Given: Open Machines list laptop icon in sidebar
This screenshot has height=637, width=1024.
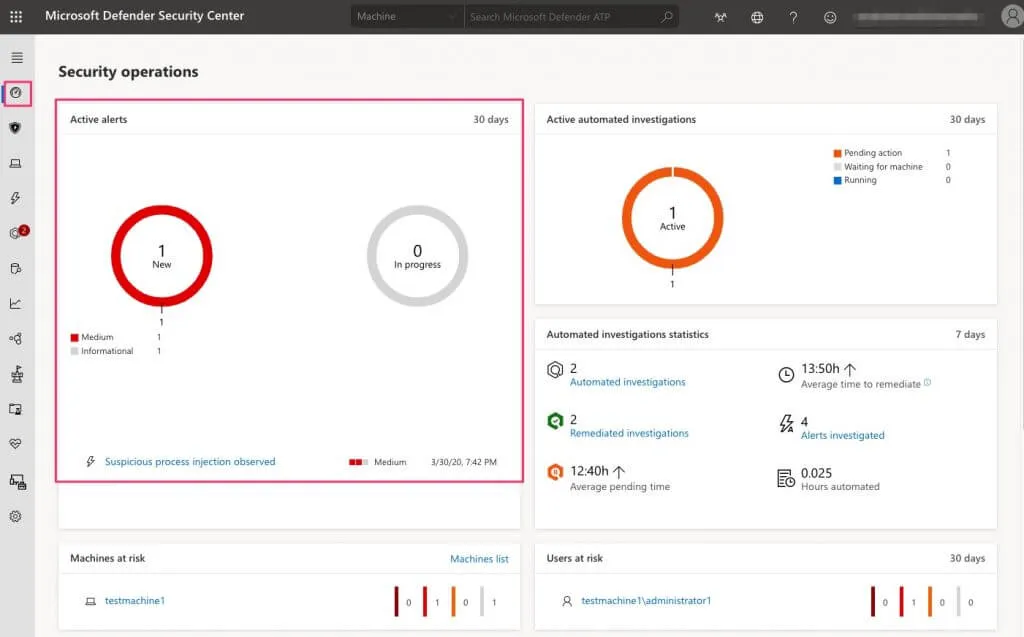Looking at the screenshot, I should point(16,163).
